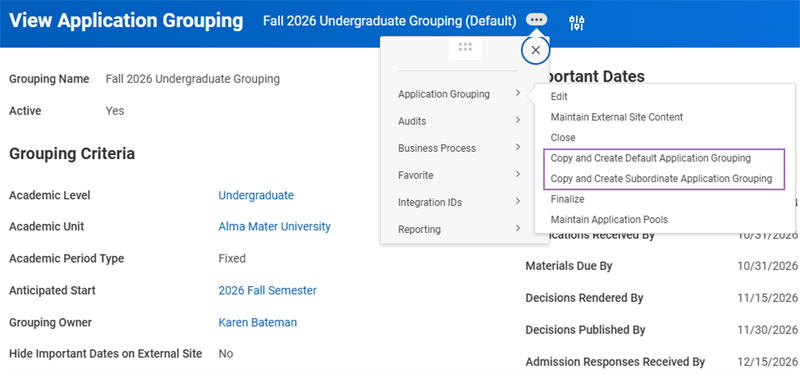This screenshot has height=374, width=800.
Task: Click the Grouping Name value text
Action: click(x=193, y=79)
